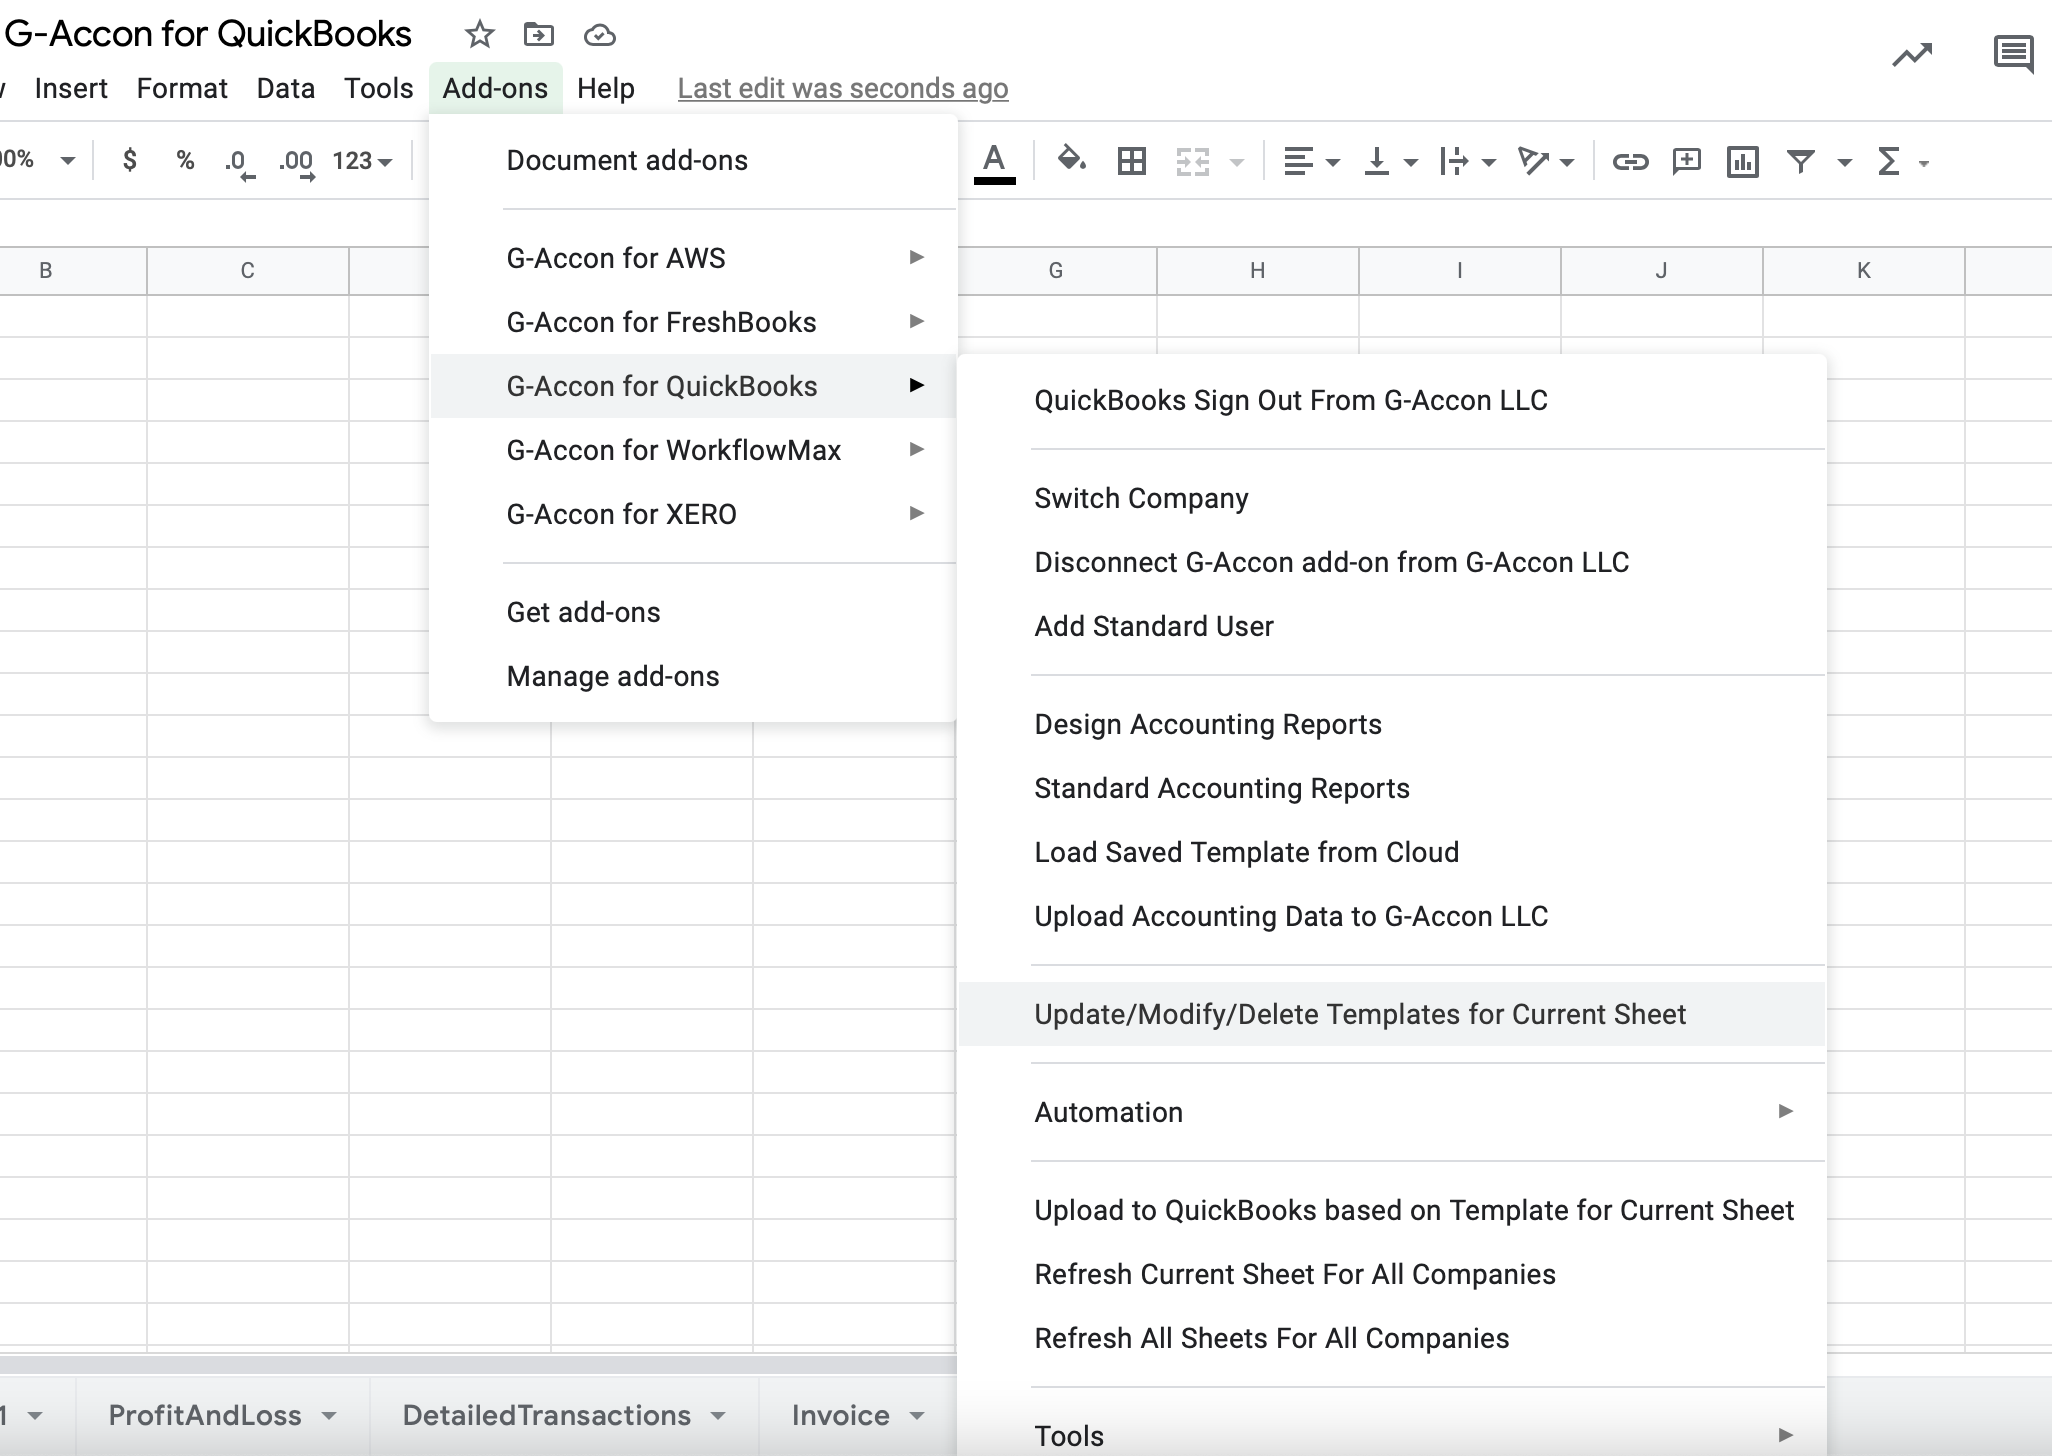
Task: Open Standard Accounting Reports
Action: (x=1392, y=788)
